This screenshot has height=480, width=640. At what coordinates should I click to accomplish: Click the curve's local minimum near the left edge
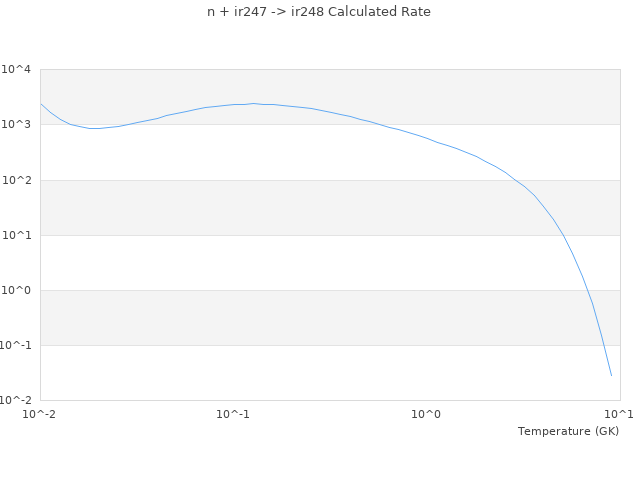(x=95, y=128)
